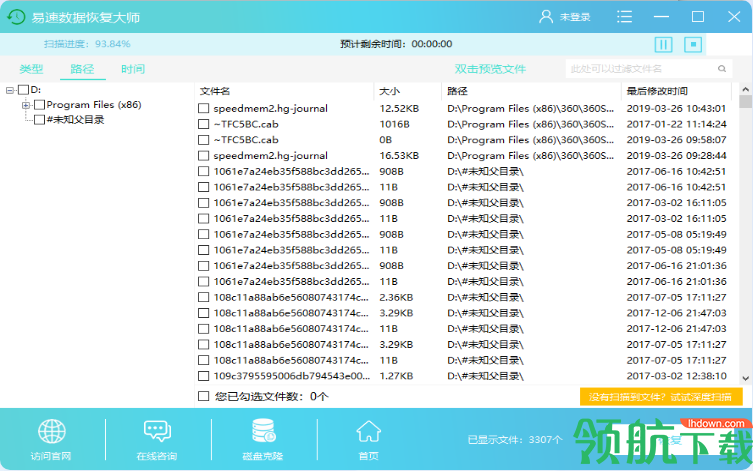Select the Program Files (x86) tree label

click(x=94, y=105)
